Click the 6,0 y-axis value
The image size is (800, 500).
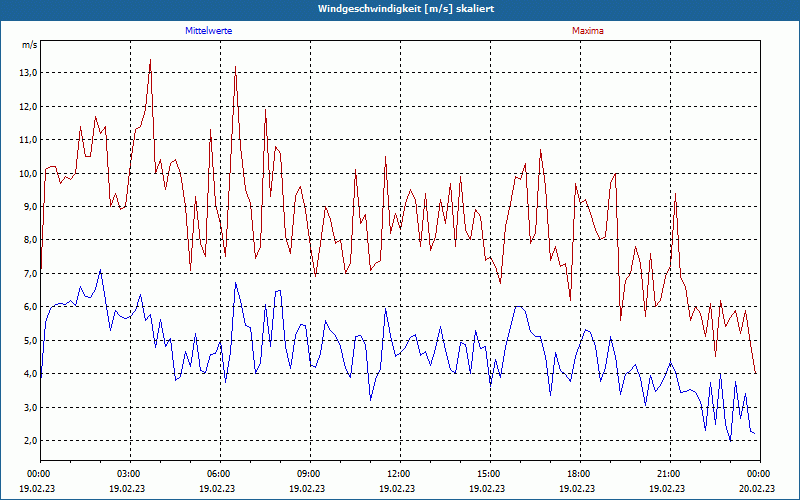click(x=30, y=307)
